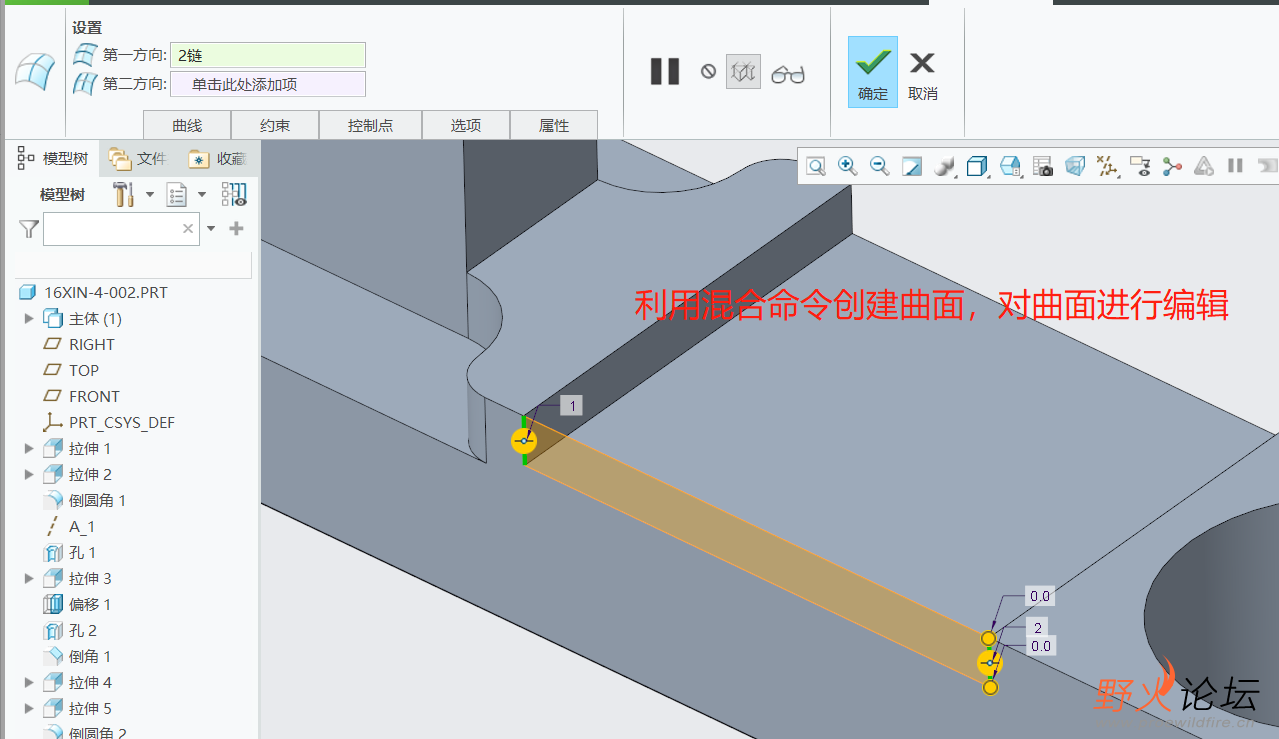This screenshot has height=739, width=1279.
Task: Open dropdown arrow next to list display icon
Action: point(202,194)
